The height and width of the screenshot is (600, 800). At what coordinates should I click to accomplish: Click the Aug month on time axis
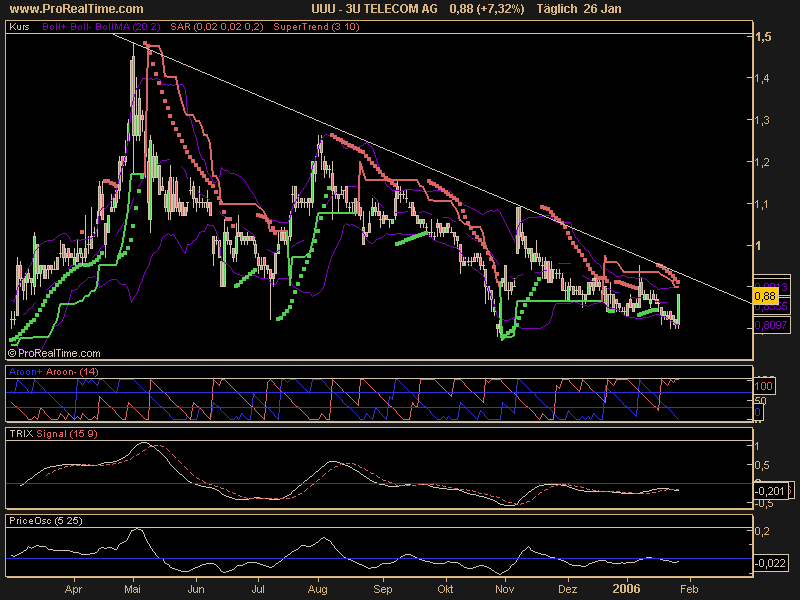(x=318, y=589)
